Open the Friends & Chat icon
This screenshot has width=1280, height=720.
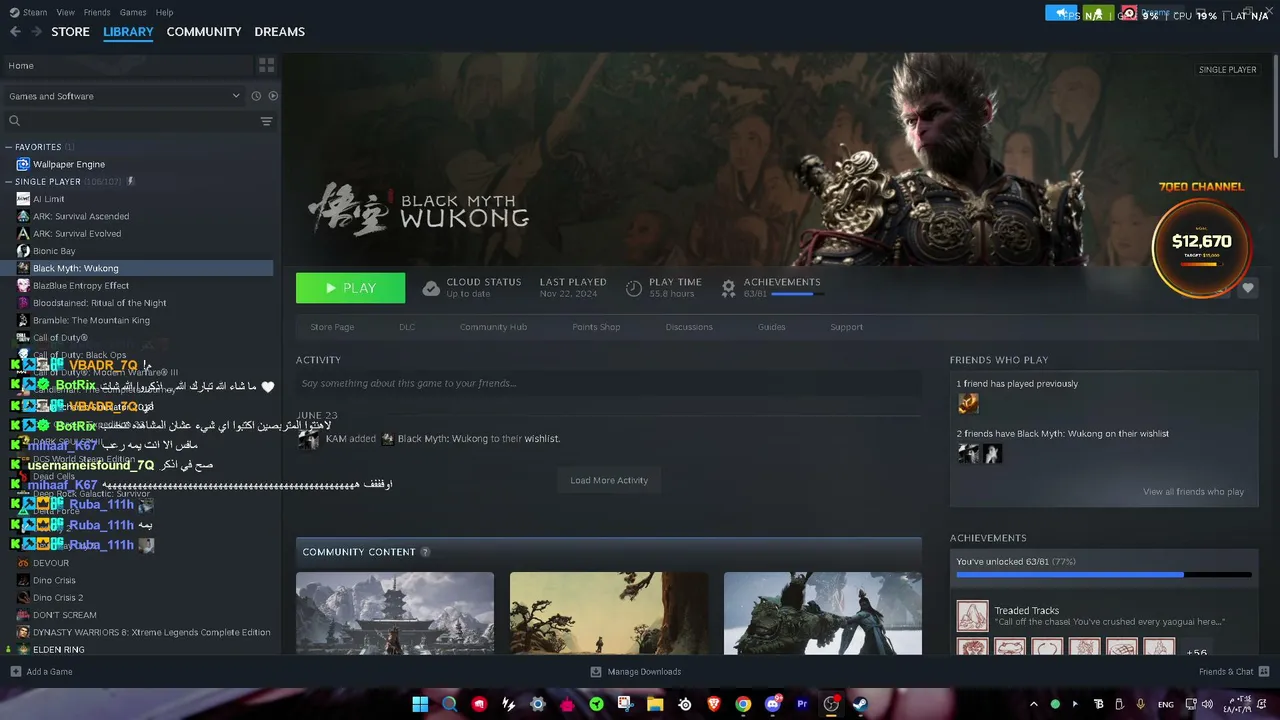click(x=1264, y=672)
